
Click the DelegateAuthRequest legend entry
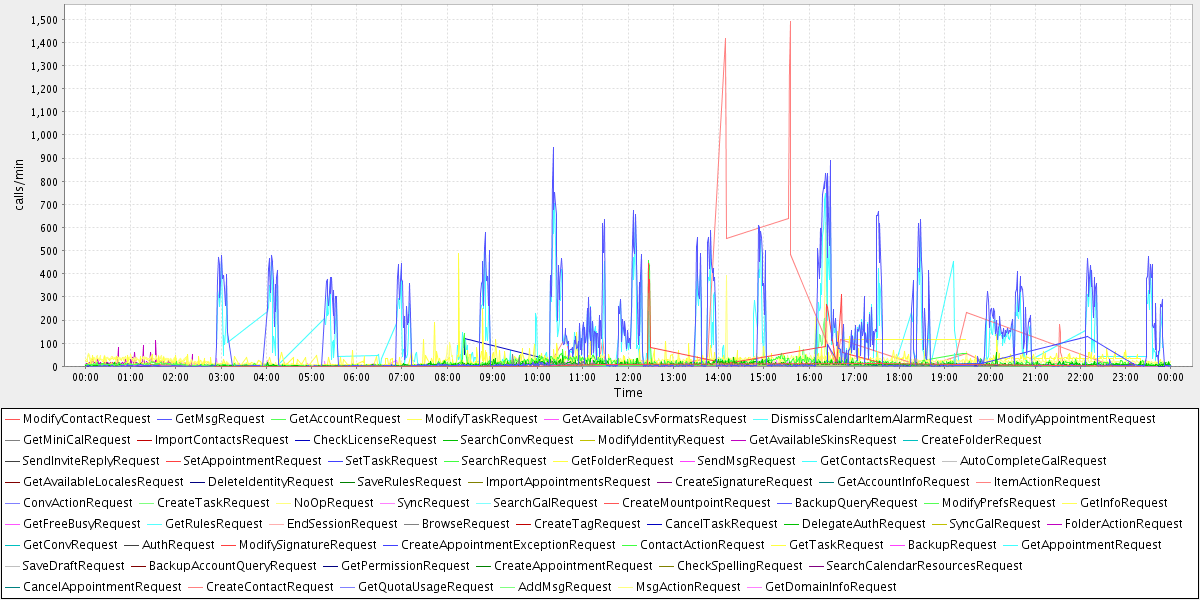pyautogui.click(x=864, y=524)
